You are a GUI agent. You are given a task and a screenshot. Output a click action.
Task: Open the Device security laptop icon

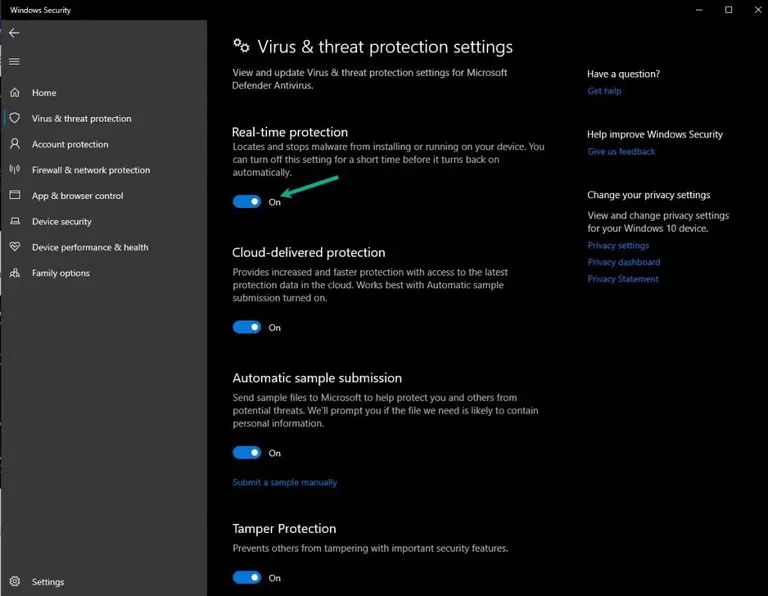click(15, 221)
